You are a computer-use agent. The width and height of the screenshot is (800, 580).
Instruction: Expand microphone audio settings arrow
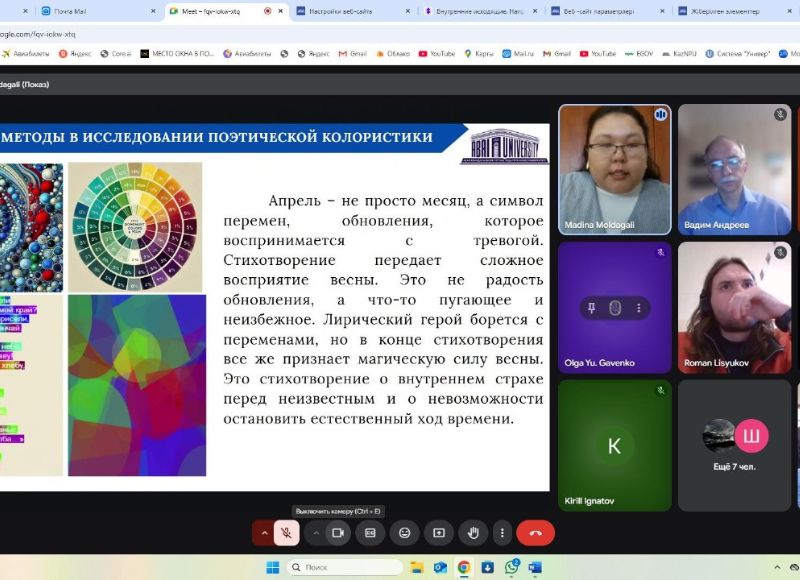(x=264, y=533)
